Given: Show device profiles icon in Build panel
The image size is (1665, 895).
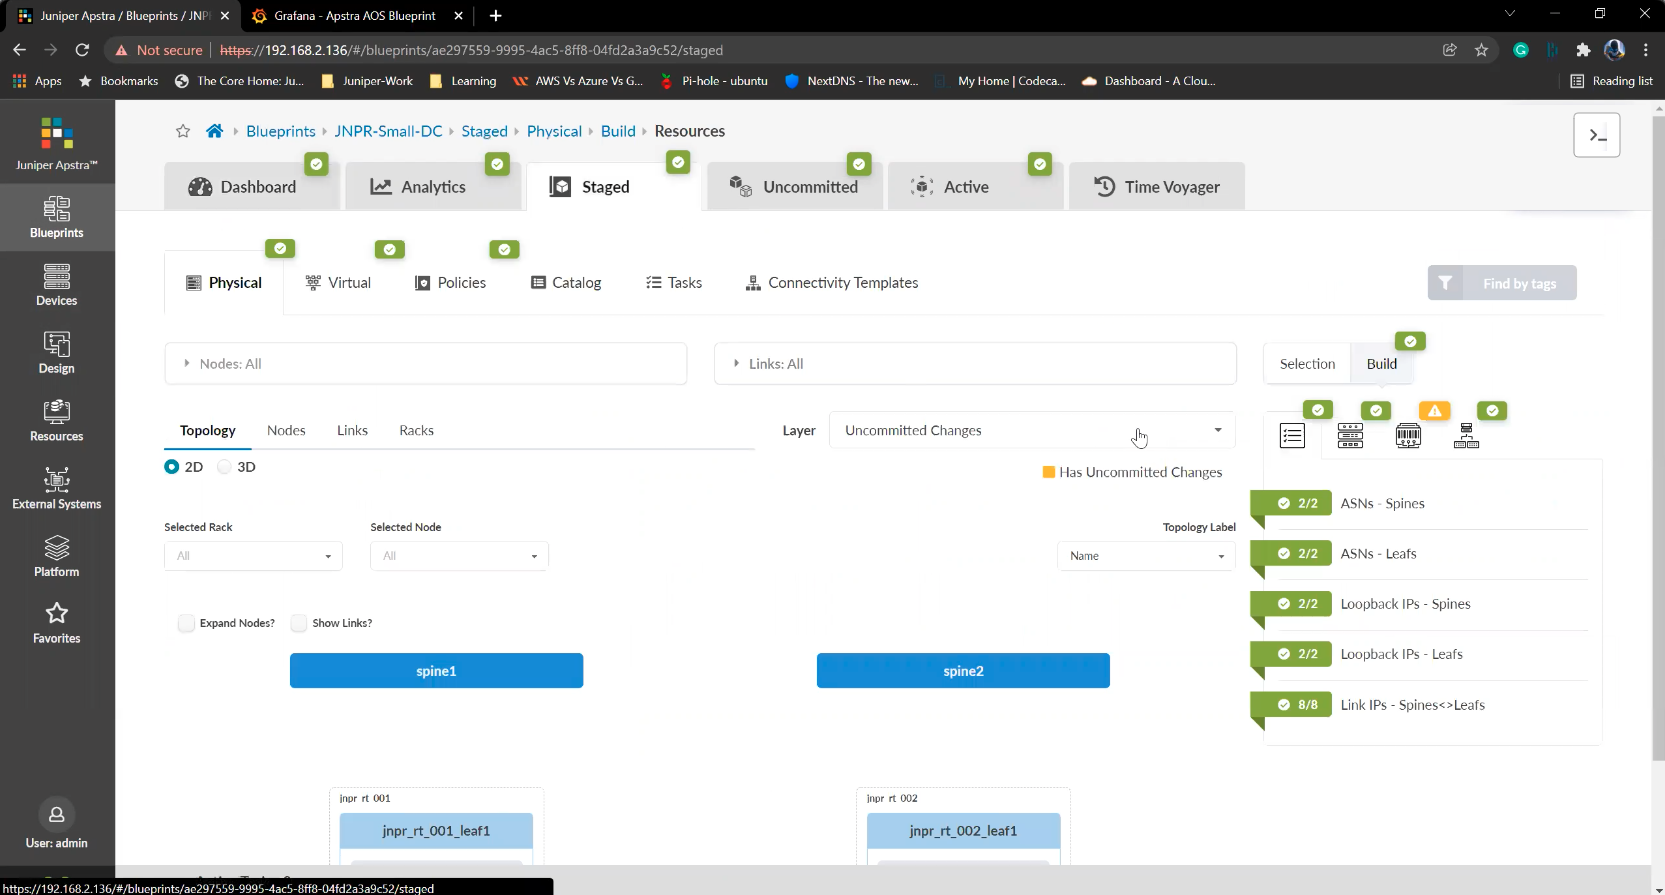Looking at the screenshot, I should tap(1350, 436).
